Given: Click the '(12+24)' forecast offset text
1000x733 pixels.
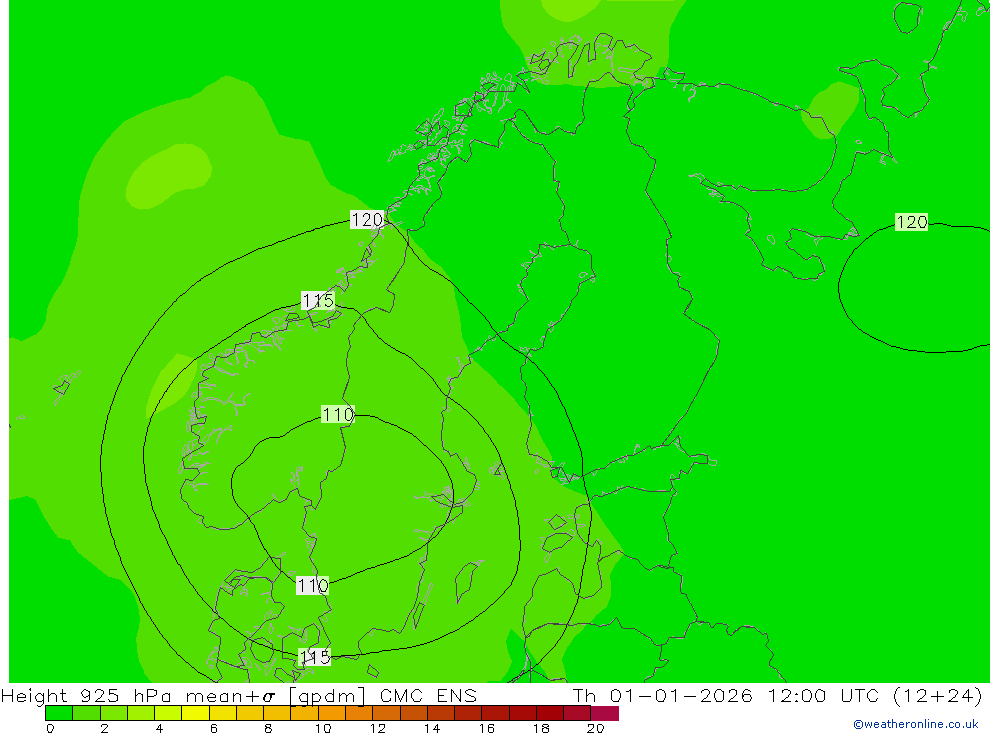Looking at the screenshot, I should click(938, 695).
